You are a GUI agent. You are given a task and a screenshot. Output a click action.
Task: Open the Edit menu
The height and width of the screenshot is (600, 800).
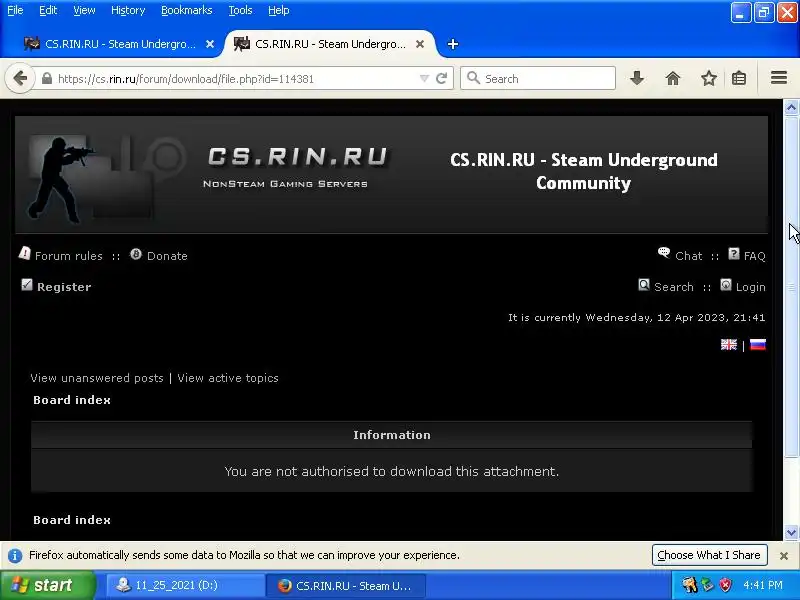48,10
